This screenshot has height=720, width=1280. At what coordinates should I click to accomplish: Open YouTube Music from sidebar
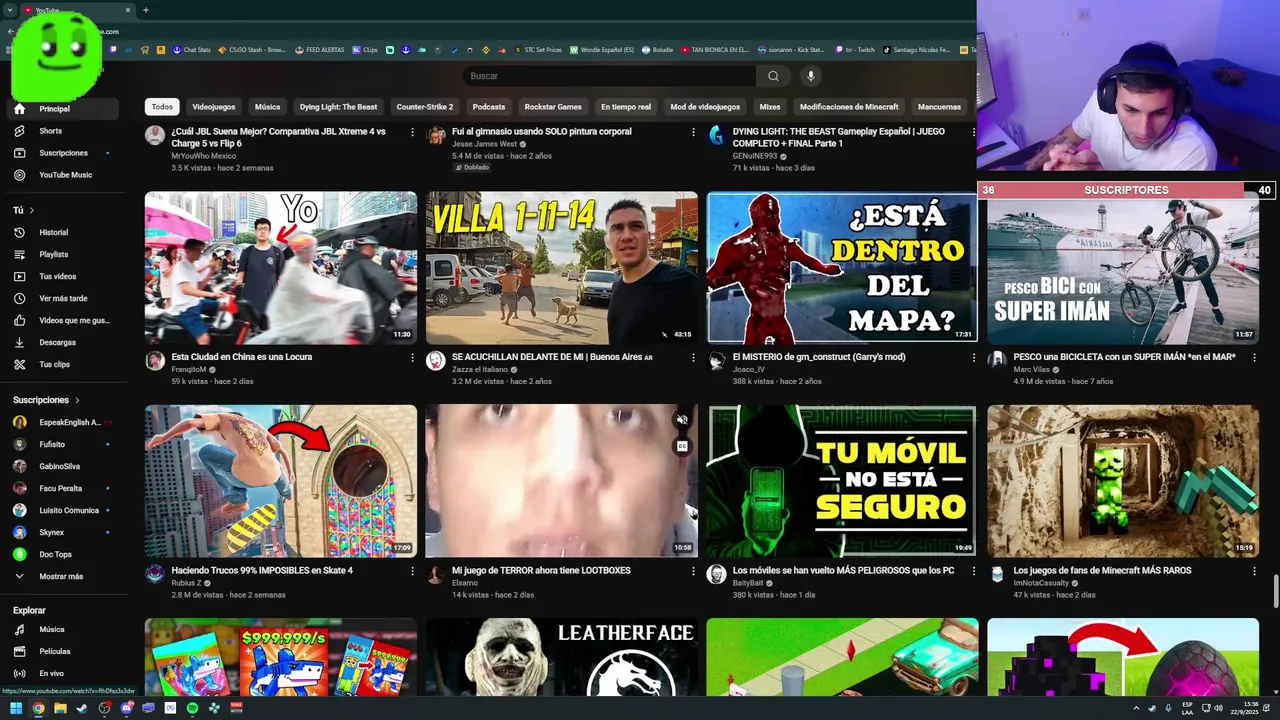point(65,175)
